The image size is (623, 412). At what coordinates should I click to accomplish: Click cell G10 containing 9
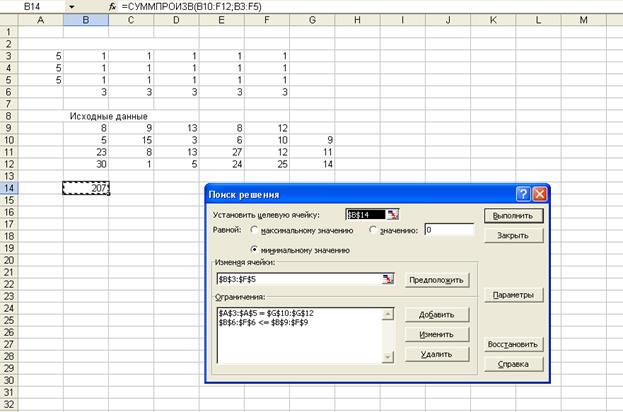[x=312, y=140]
